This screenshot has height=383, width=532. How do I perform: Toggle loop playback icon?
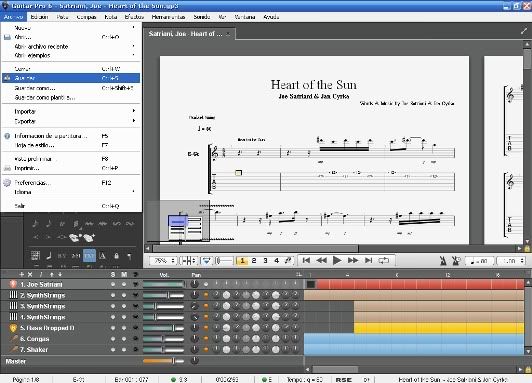point(384,261)
